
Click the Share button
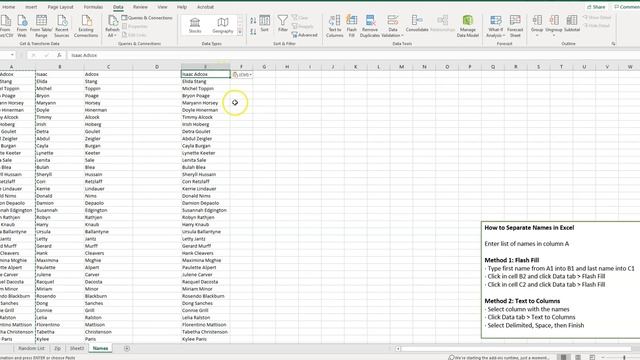pyautogui.click(x=596, y=7)
